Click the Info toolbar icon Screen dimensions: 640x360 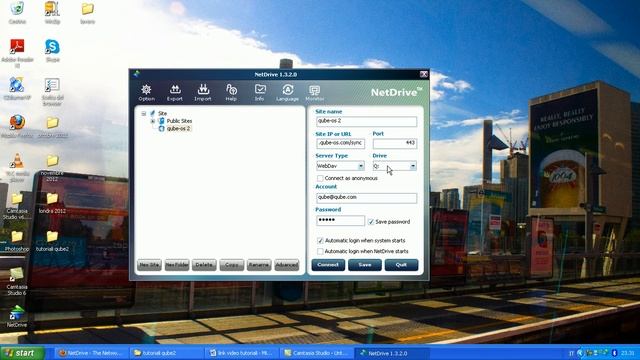260,92
